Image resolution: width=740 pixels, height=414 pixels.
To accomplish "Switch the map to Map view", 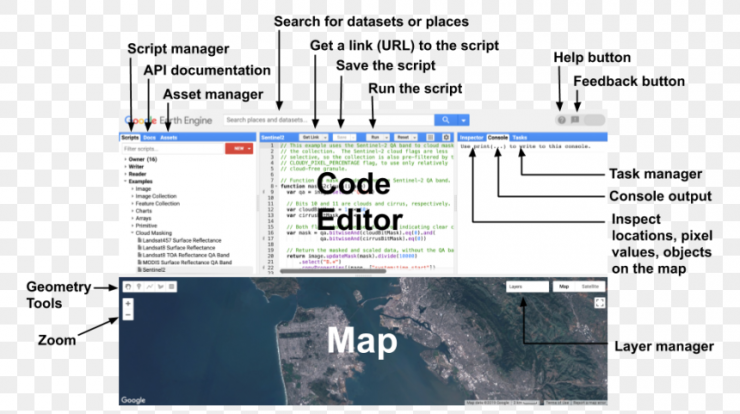I will (564, 287).
